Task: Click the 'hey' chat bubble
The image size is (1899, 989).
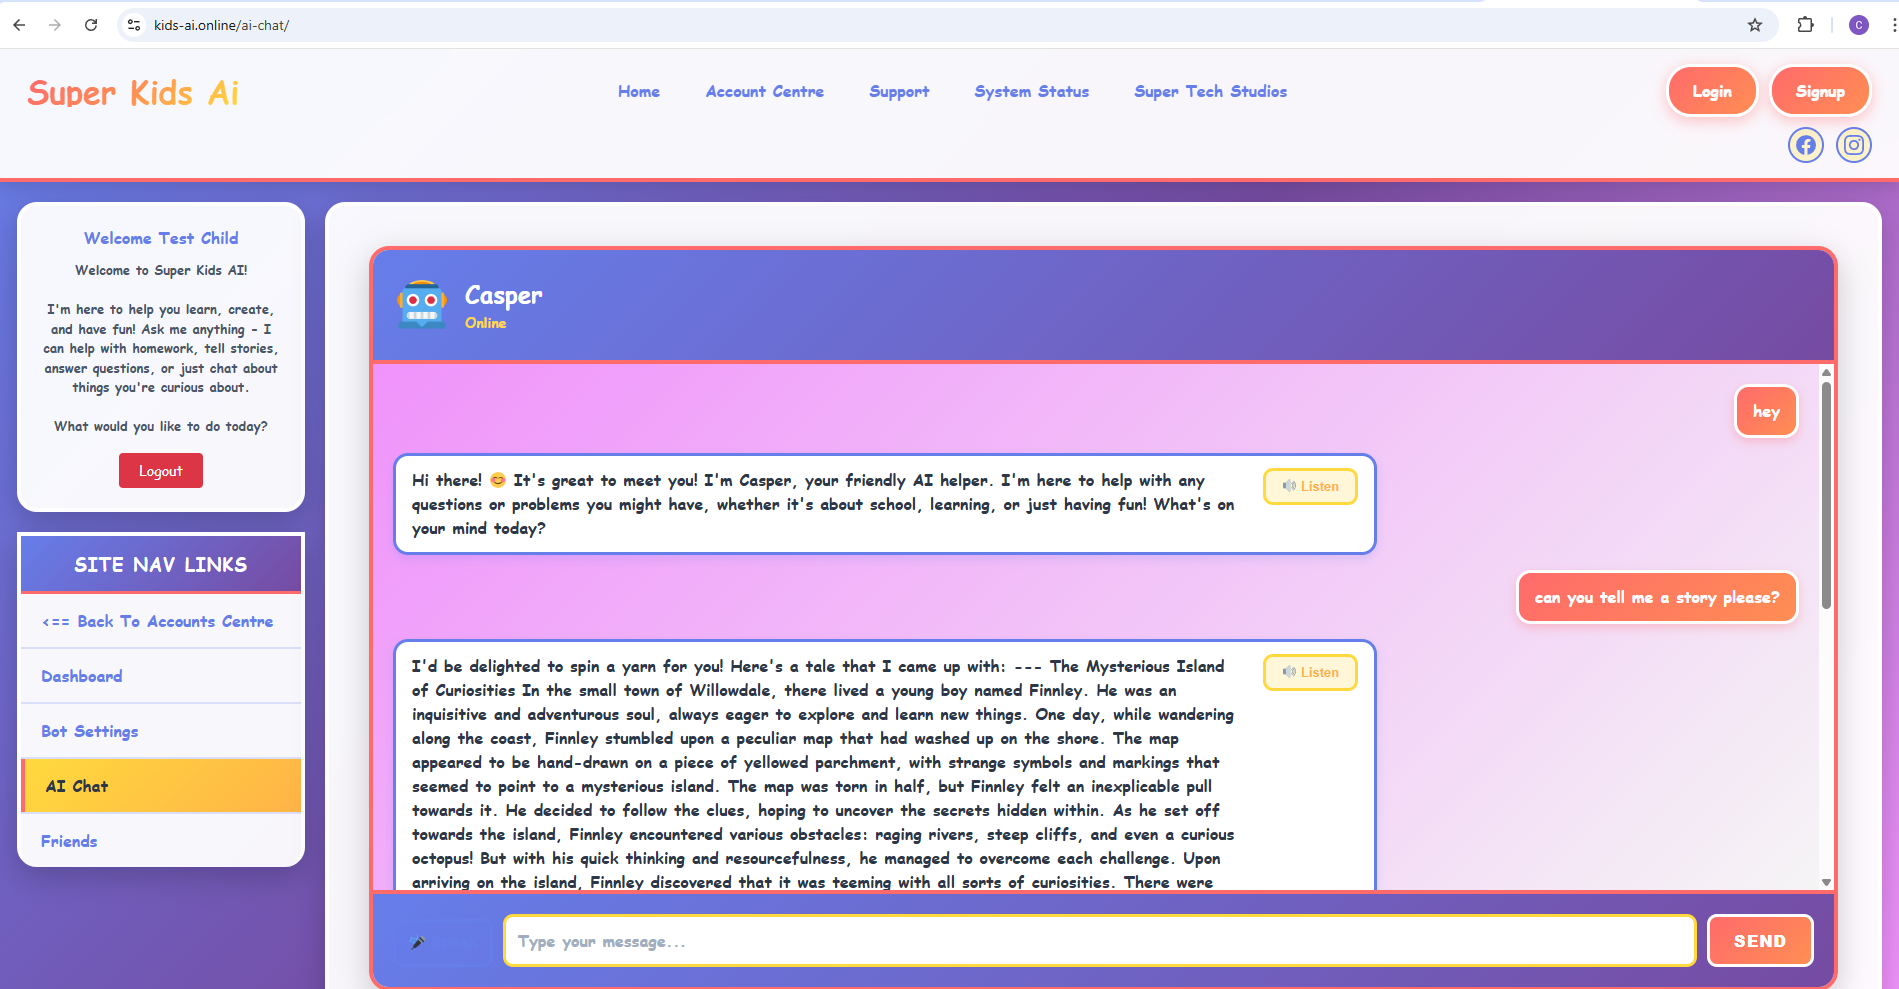Action: point(1766,411)
